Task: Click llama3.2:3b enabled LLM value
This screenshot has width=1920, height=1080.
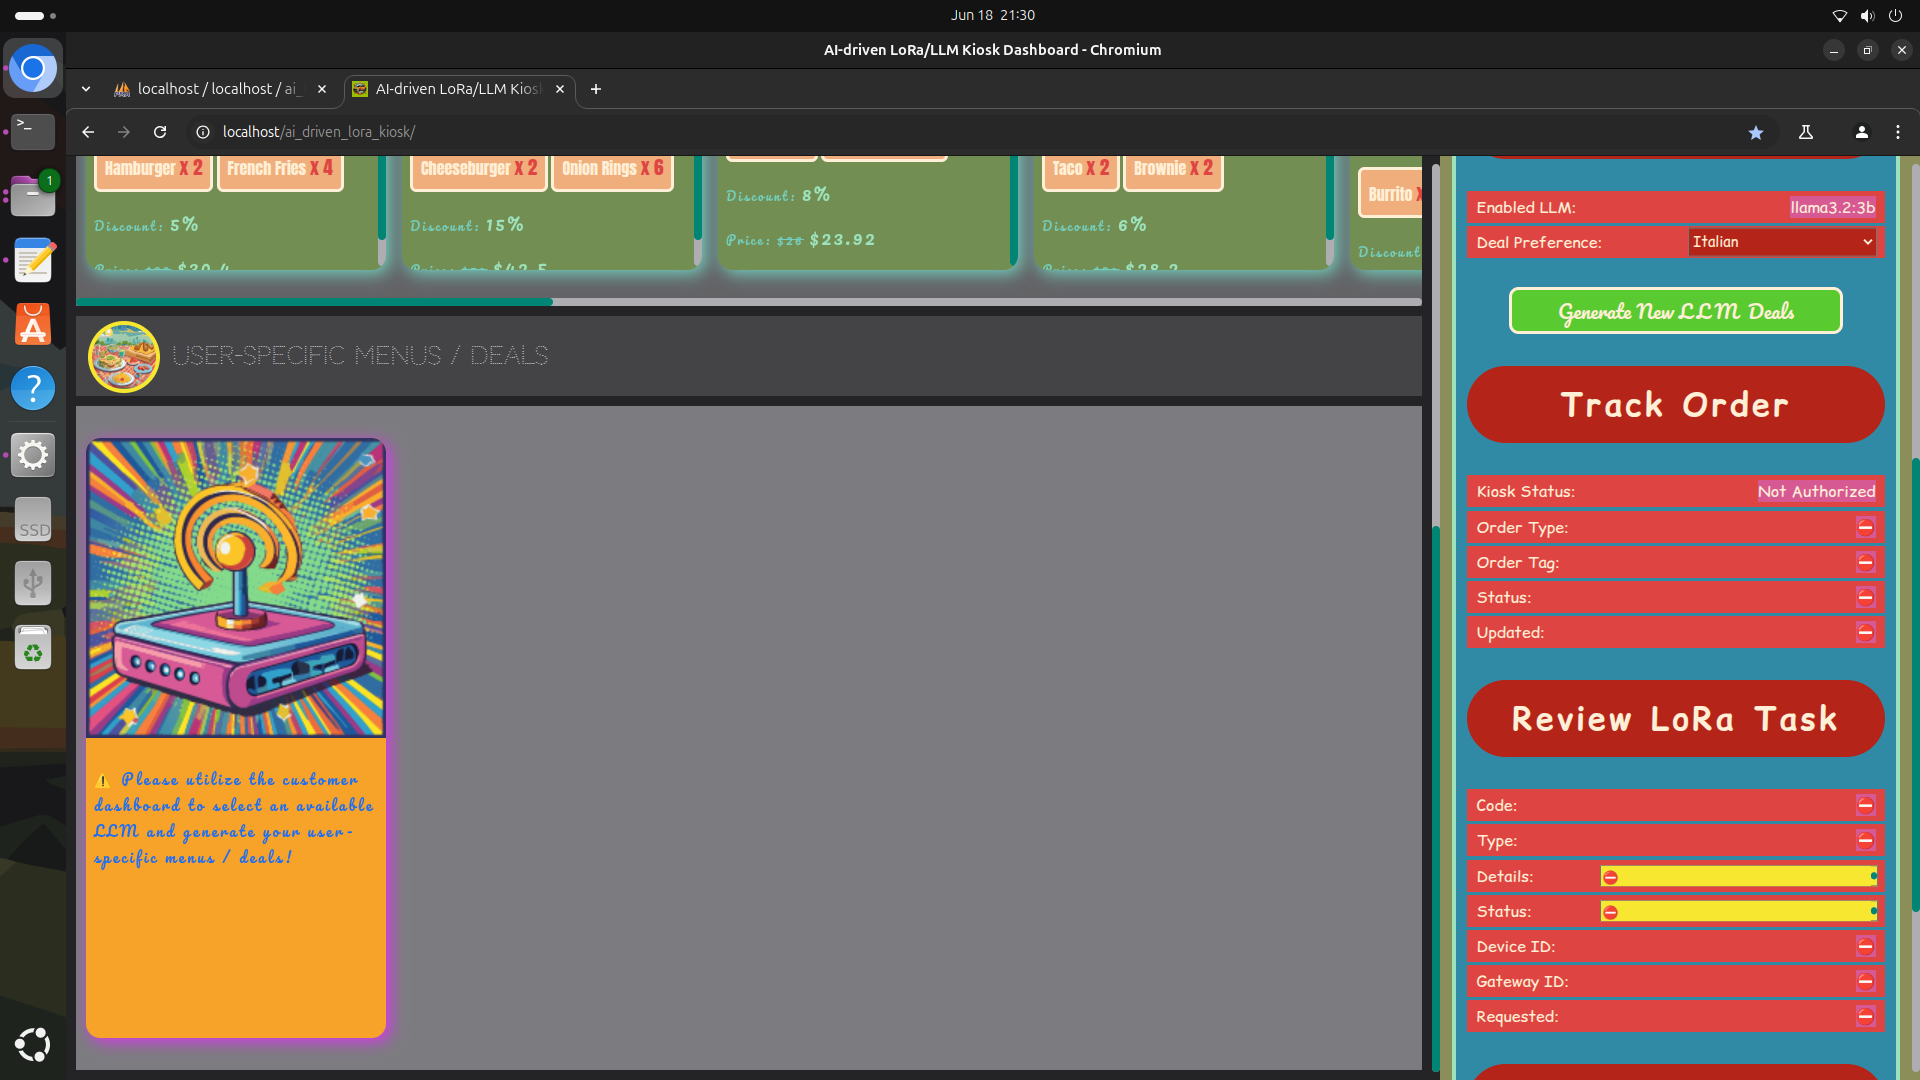Action: (1833, 207)
